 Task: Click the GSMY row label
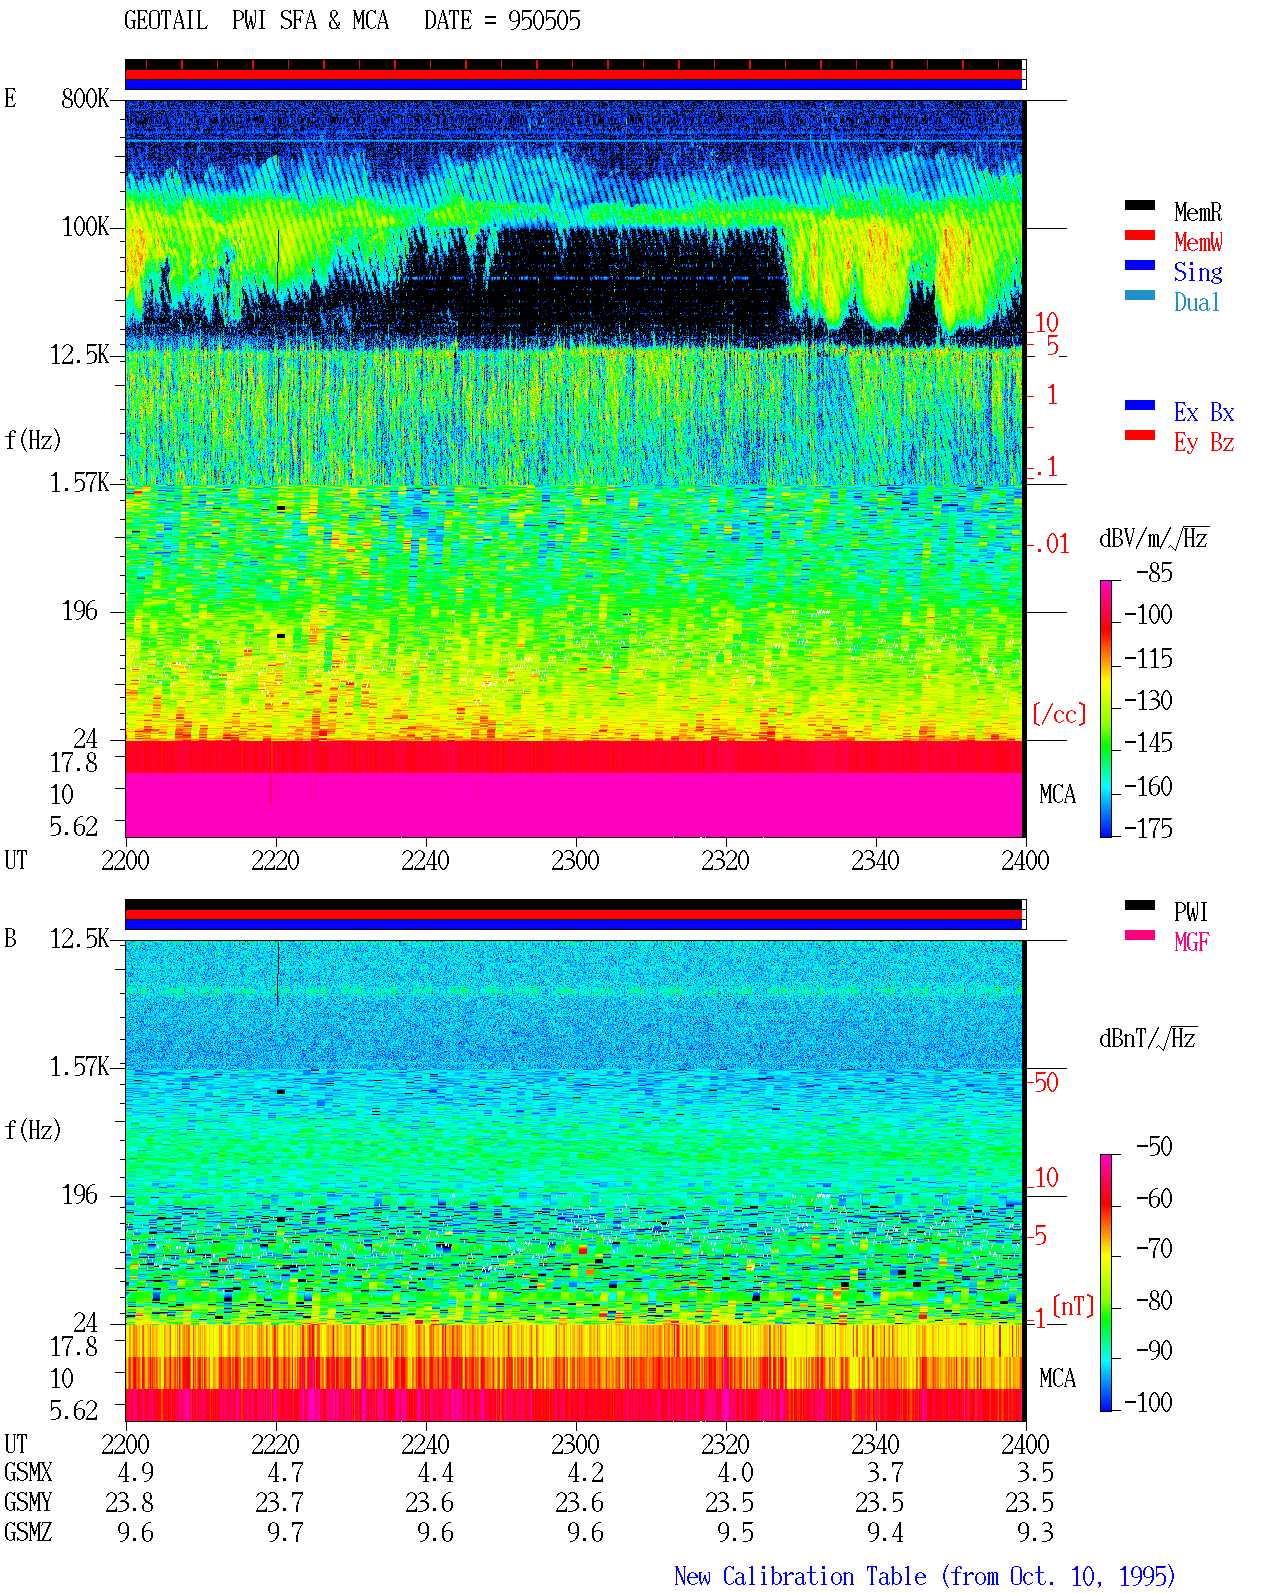pos(28,1502)
